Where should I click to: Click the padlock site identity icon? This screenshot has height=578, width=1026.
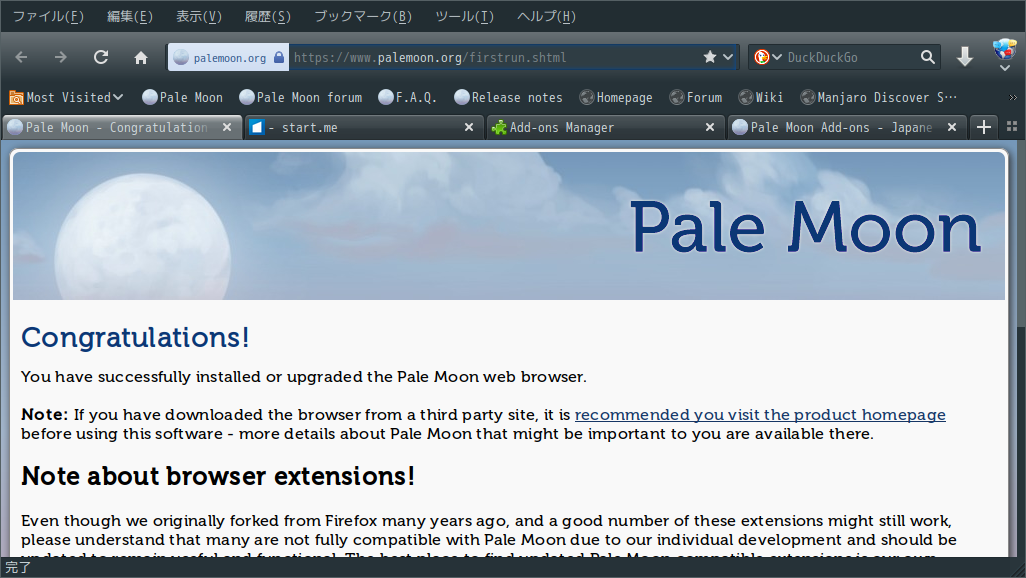[x=279, y=58]
